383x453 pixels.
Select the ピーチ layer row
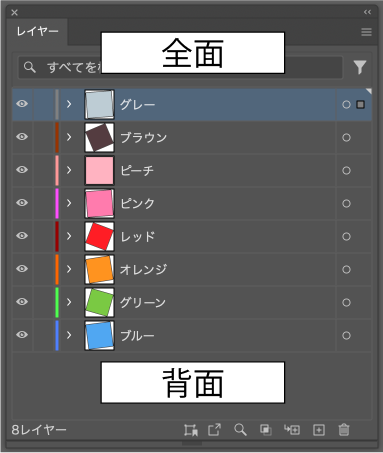point(192,170)
